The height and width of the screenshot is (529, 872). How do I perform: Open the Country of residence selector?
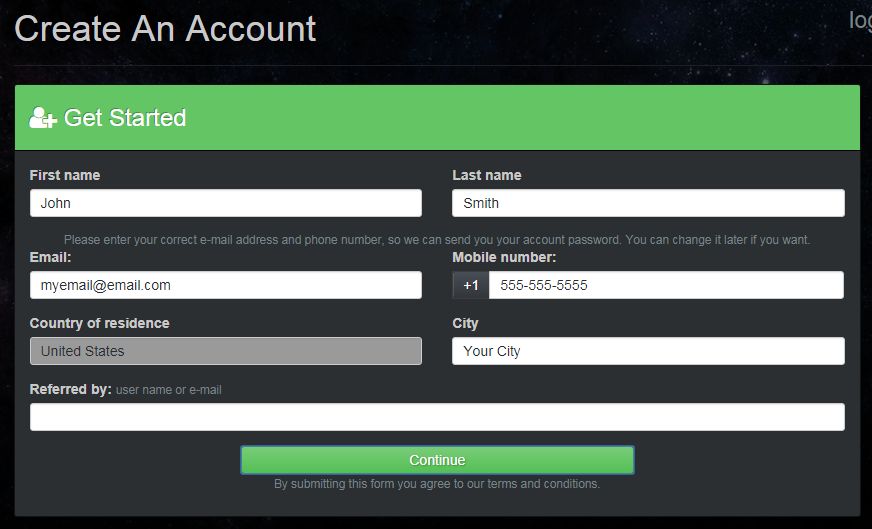point(226,351)
